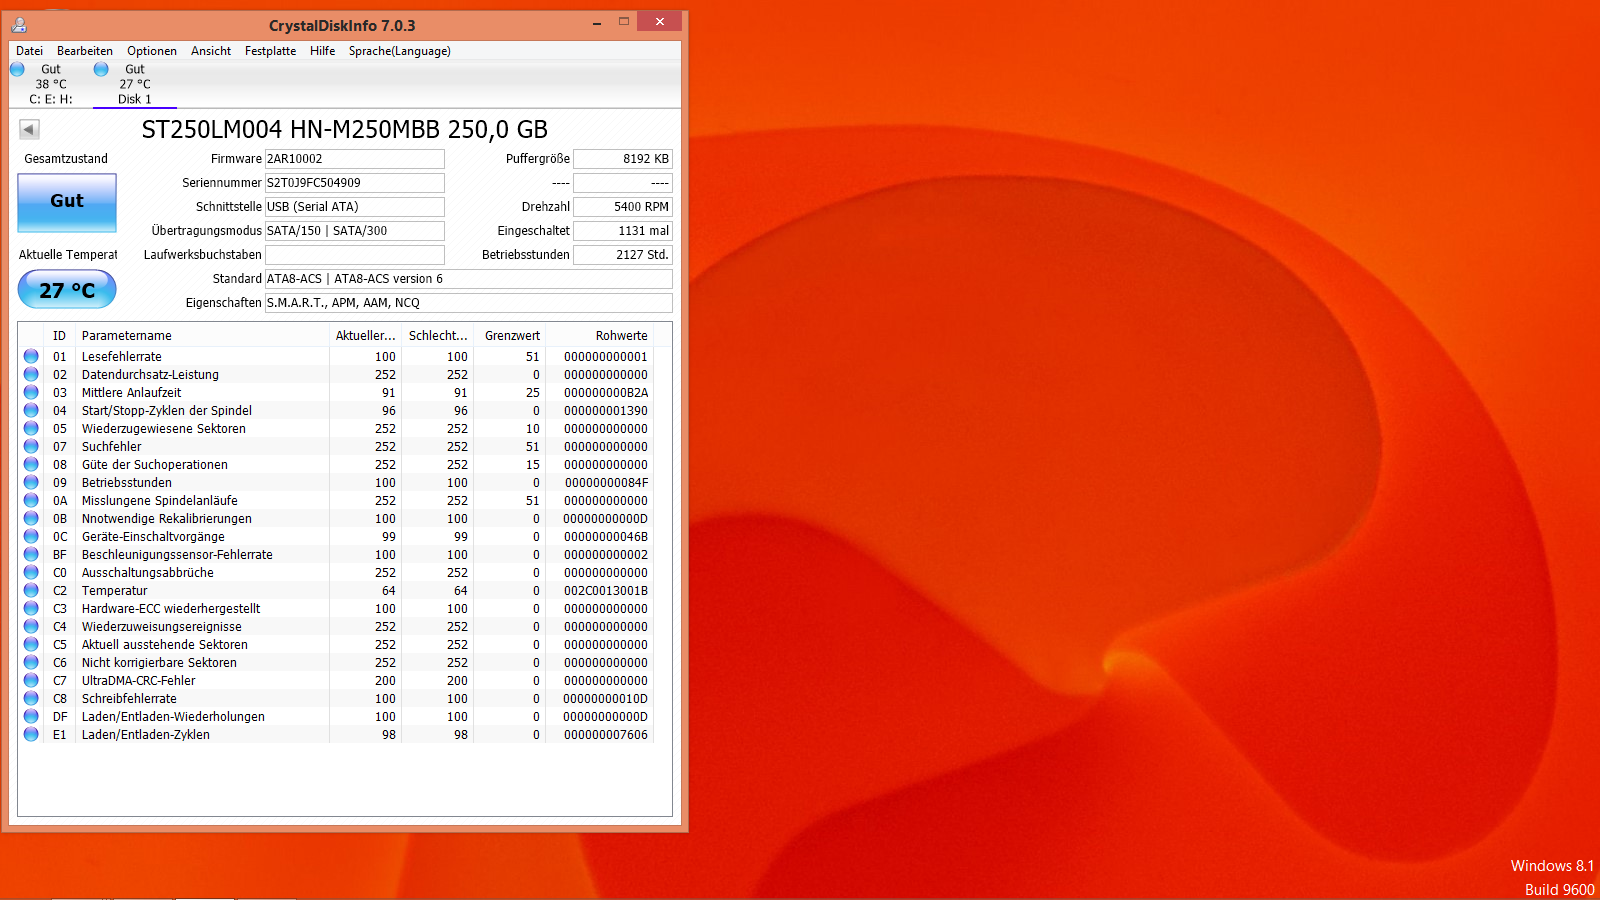Open the Sprache(Language) menu
The height and width of the screenshot is (900, 1600).
(400, 51)
